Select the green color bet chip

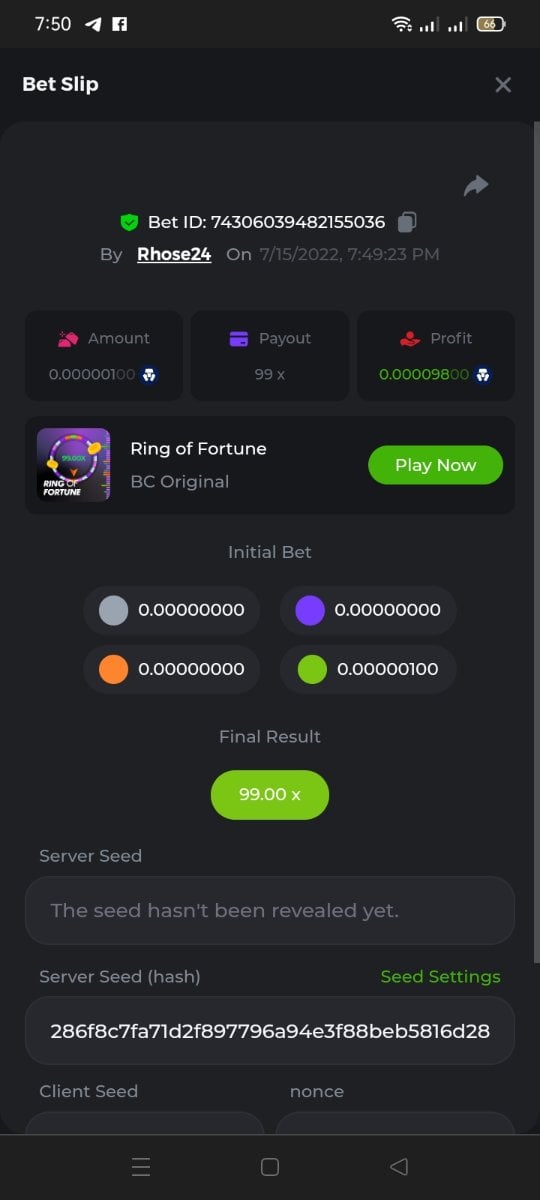coord(312,669)
